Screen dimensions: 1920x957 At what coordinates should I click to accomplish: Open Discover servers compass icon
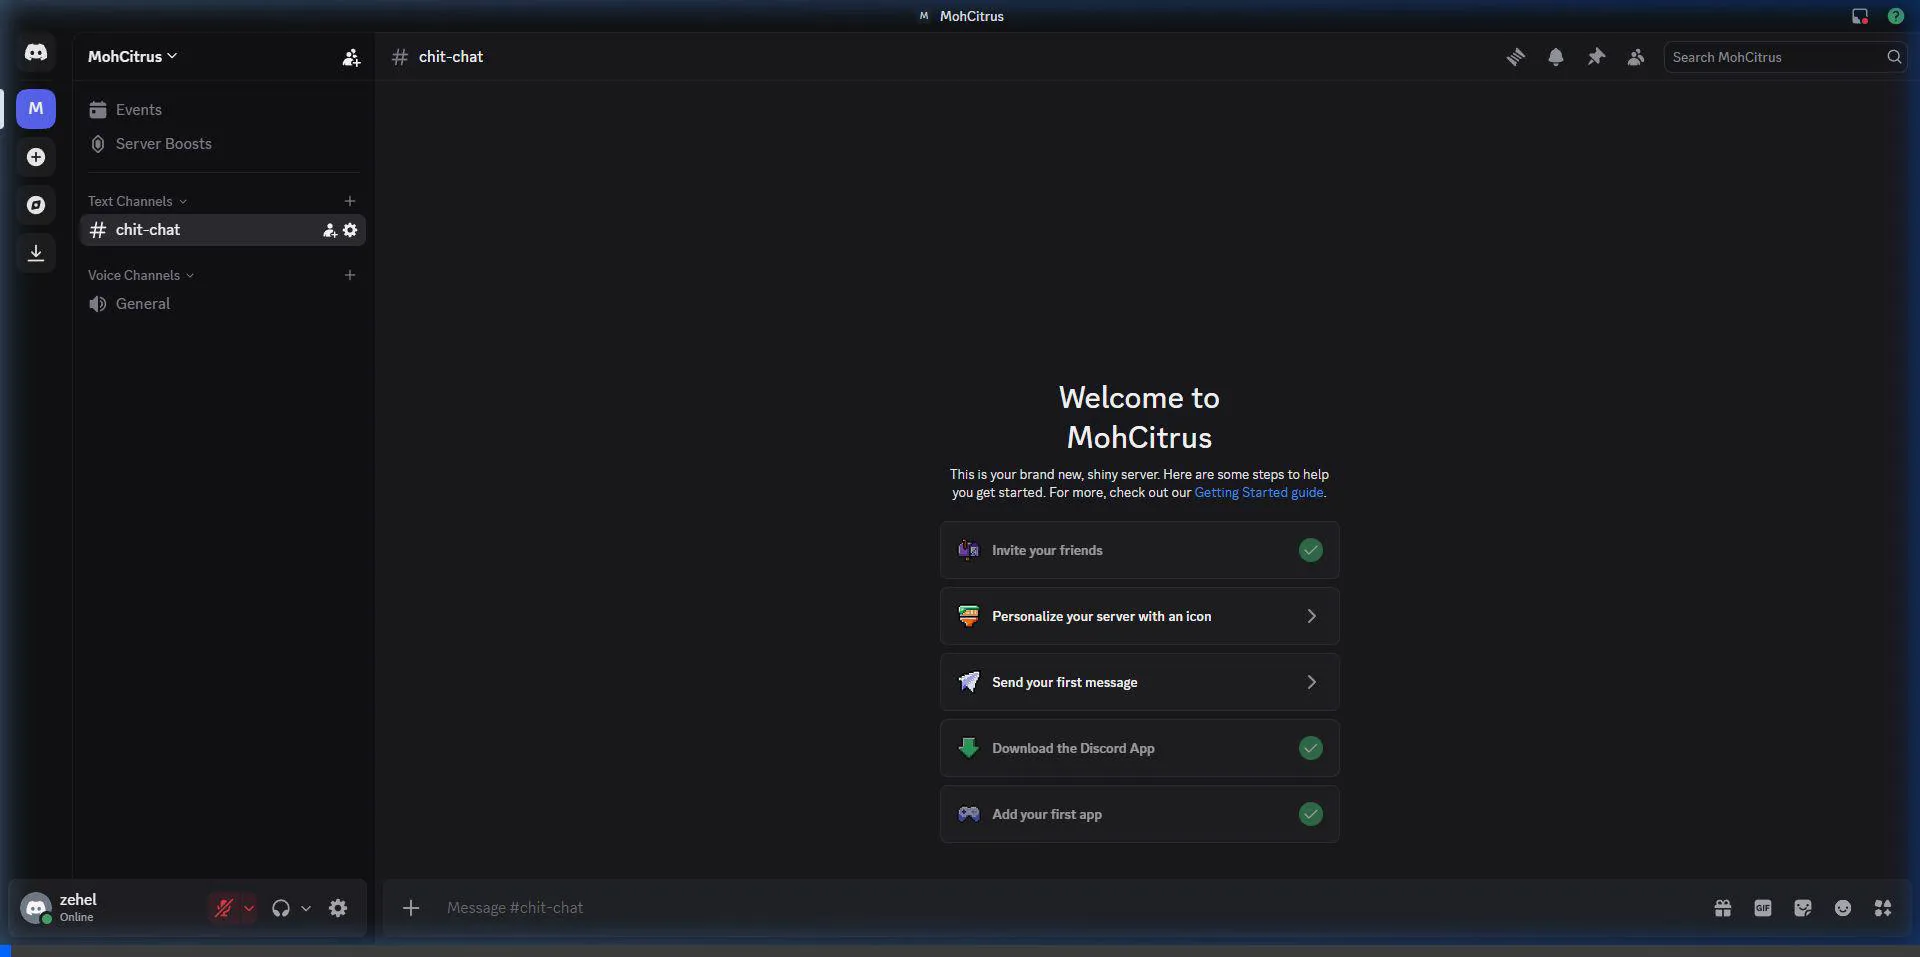click(36, 205)
